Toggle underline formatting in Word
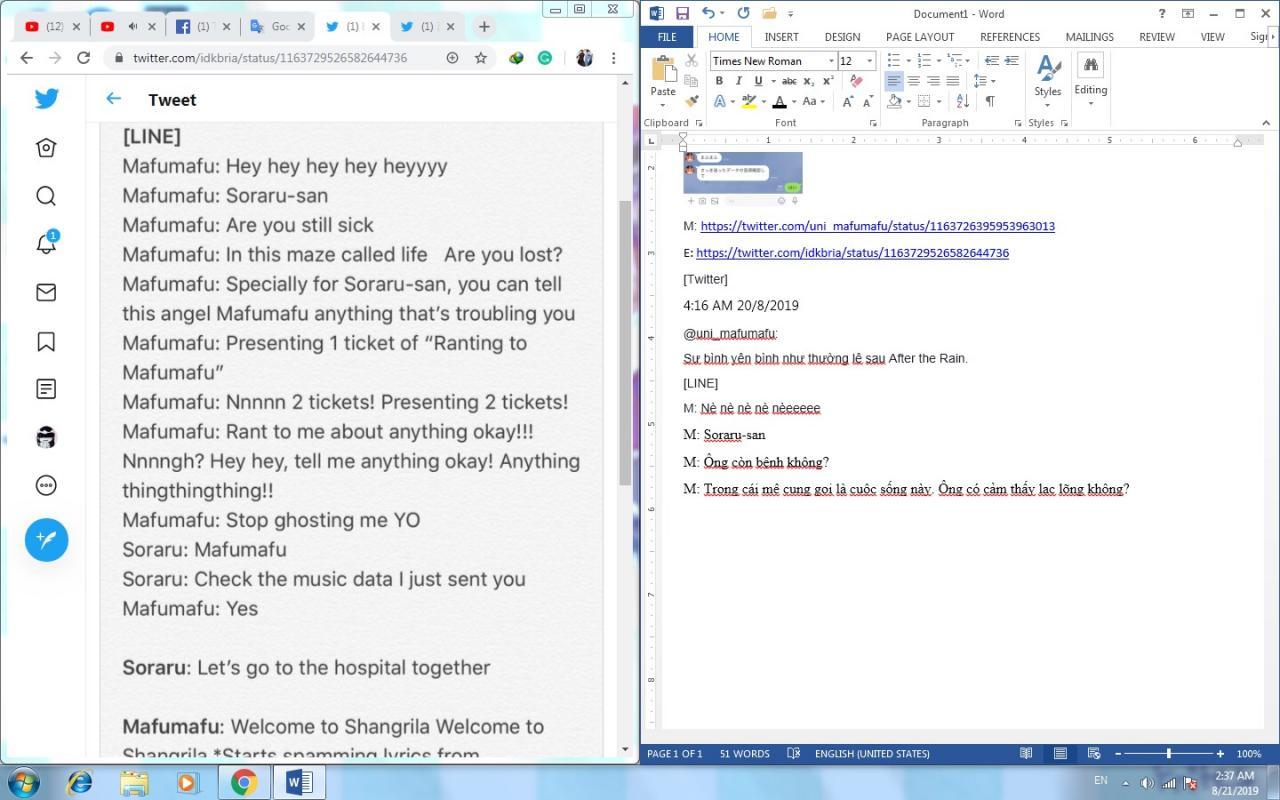This screenshot has height=800, width=1280. tap(758, 81)
